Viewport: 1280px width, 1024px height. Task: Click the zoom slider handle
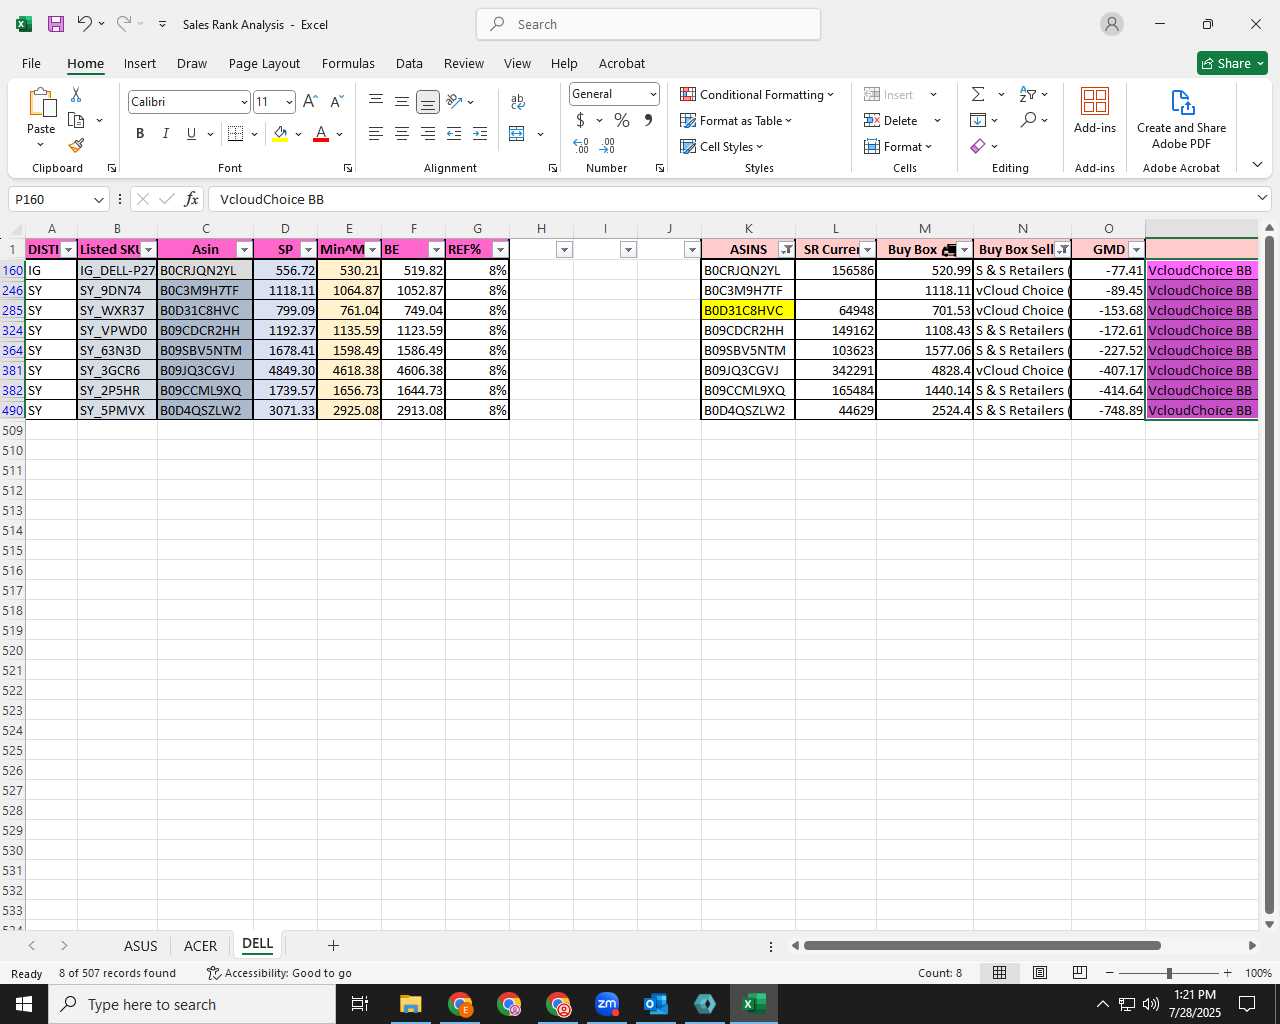1169,973
